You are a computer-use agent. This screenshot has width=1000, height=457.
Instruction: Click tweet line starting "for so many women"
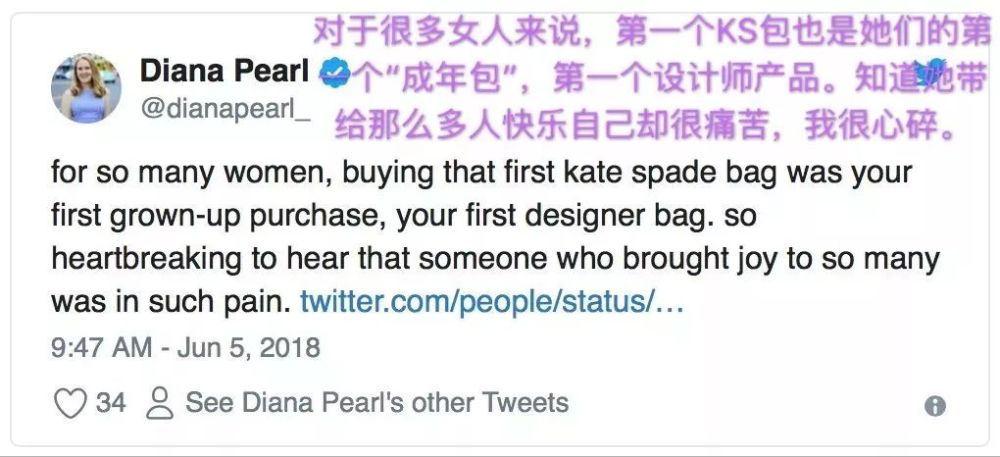[x=481, y=172]
